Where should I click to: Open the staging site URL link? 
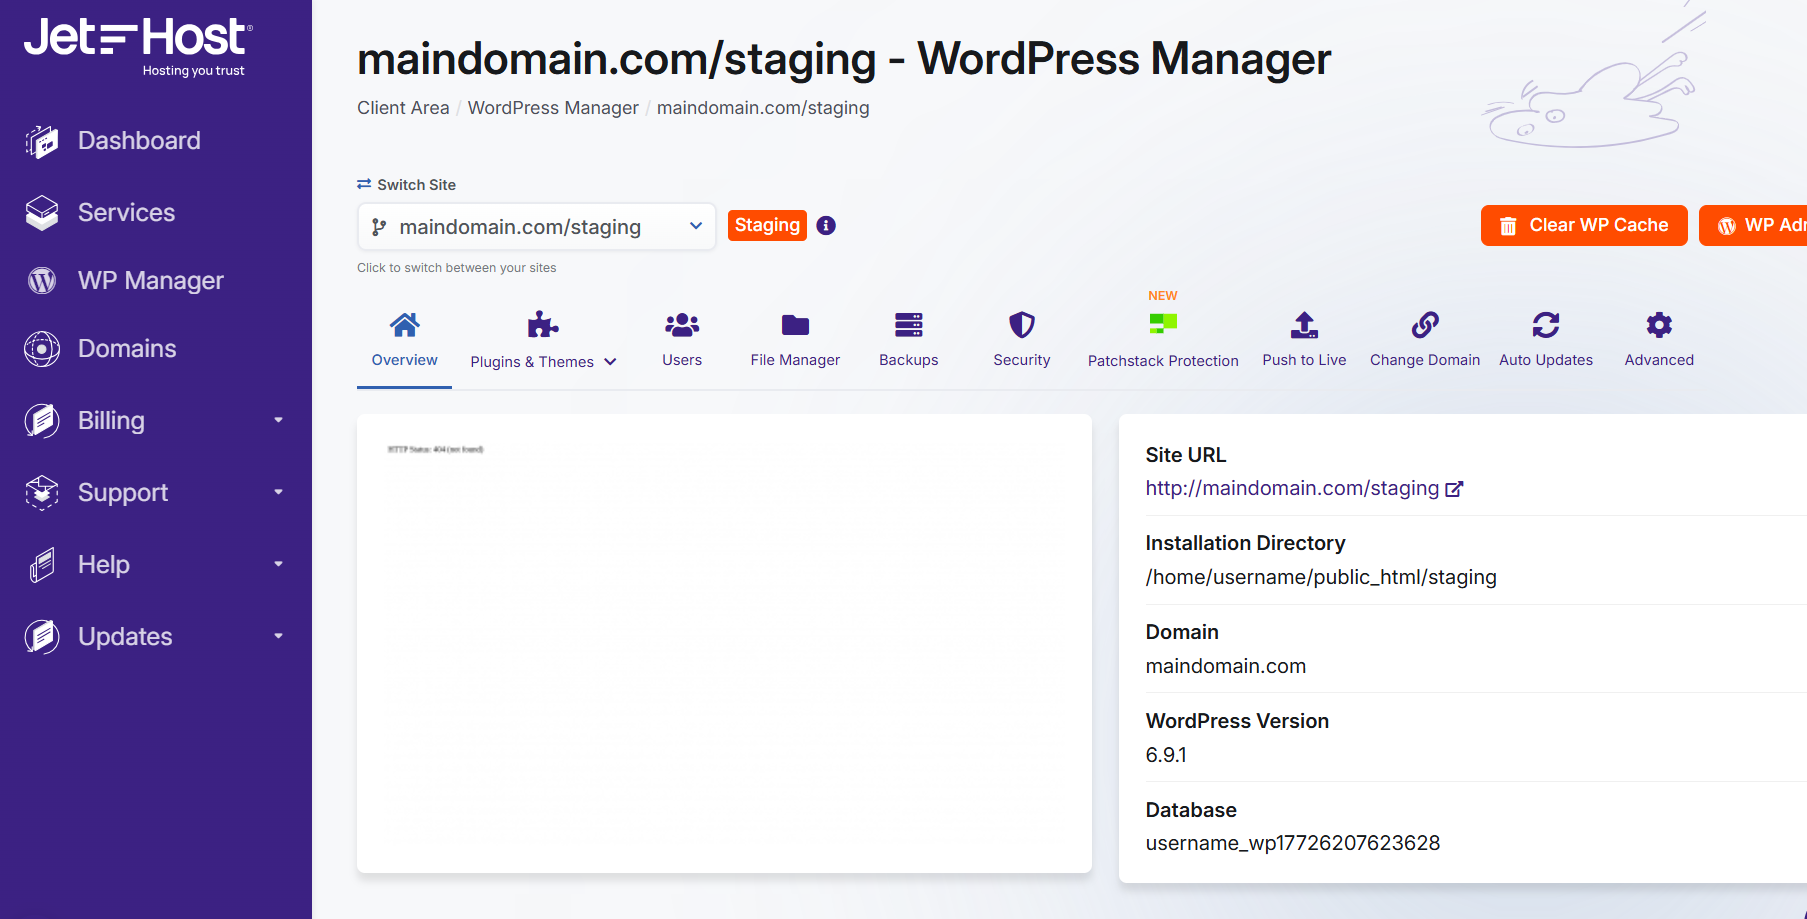[1294, 488]
